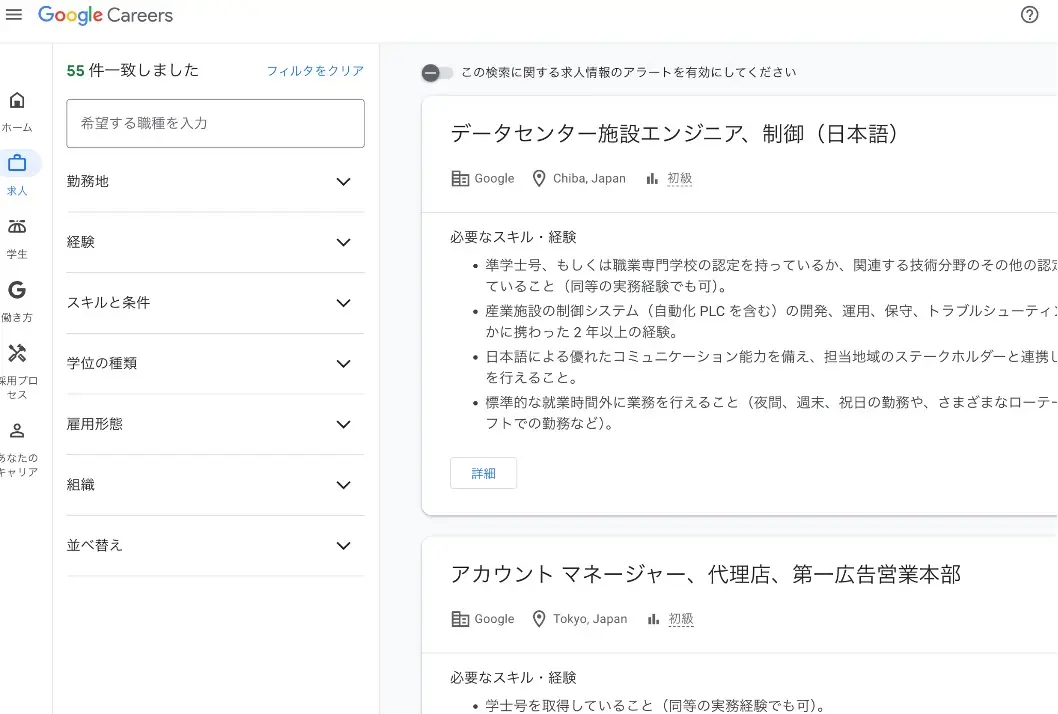Click the フィルタをクリア link
This screenshot has height=714, width=1058.
315,71
